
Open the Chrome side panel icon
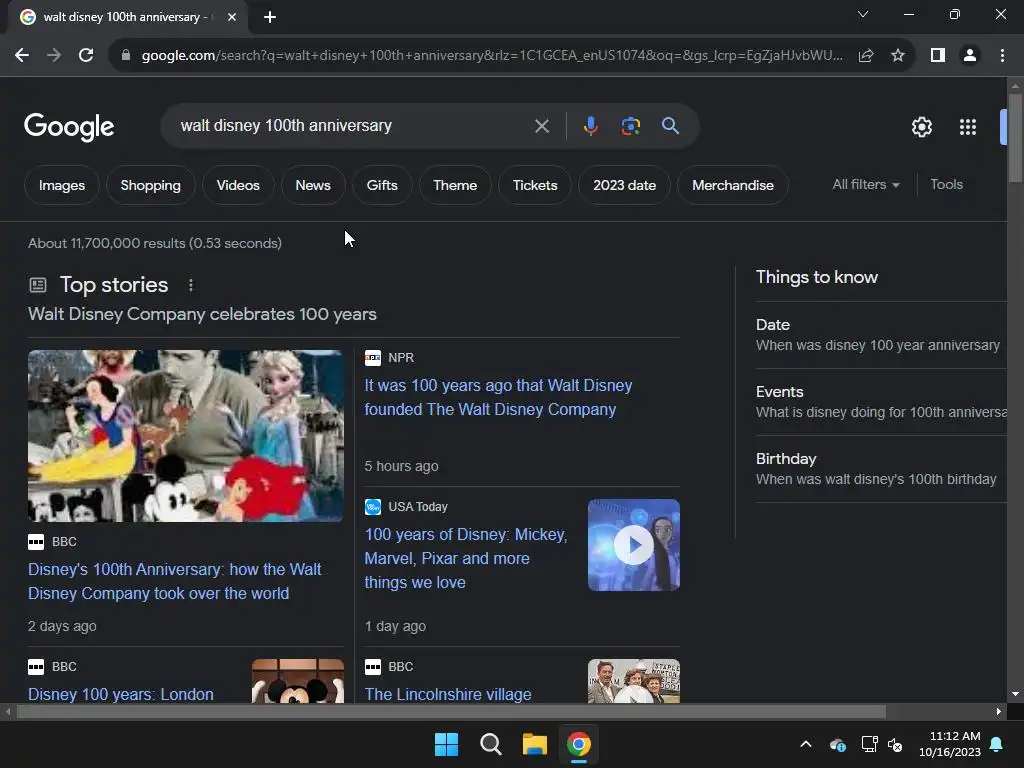[x=938, y=56]
